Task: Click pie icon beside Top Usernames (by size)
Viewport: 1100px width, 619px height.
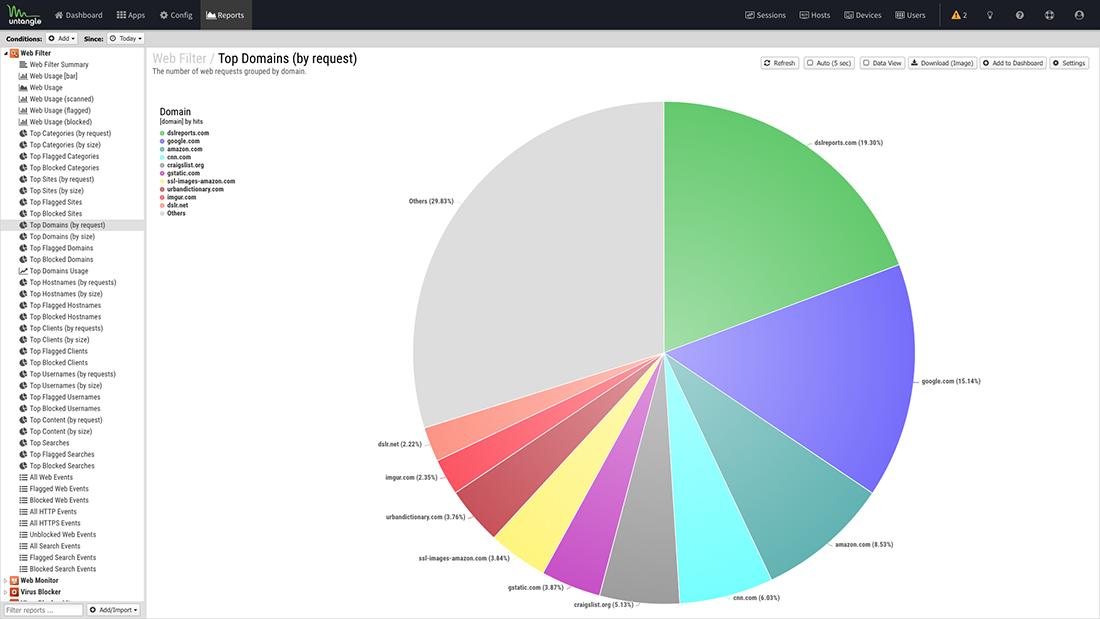Action: point(23,385)
